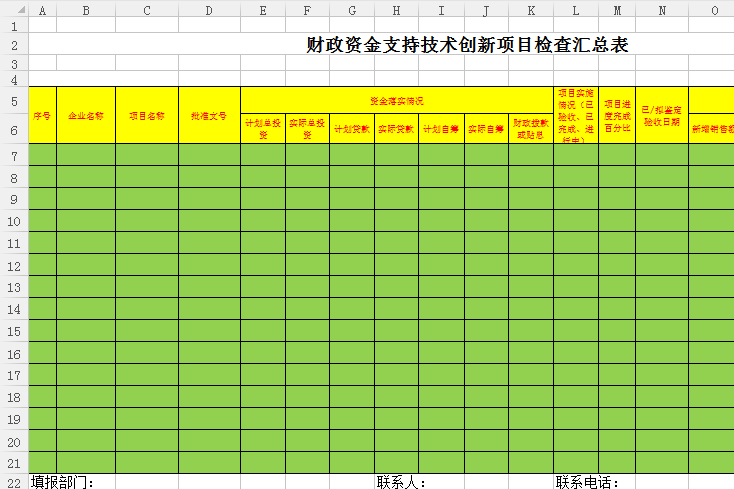Click the 实际总投资 subheader cell

(x=307, y=129)
